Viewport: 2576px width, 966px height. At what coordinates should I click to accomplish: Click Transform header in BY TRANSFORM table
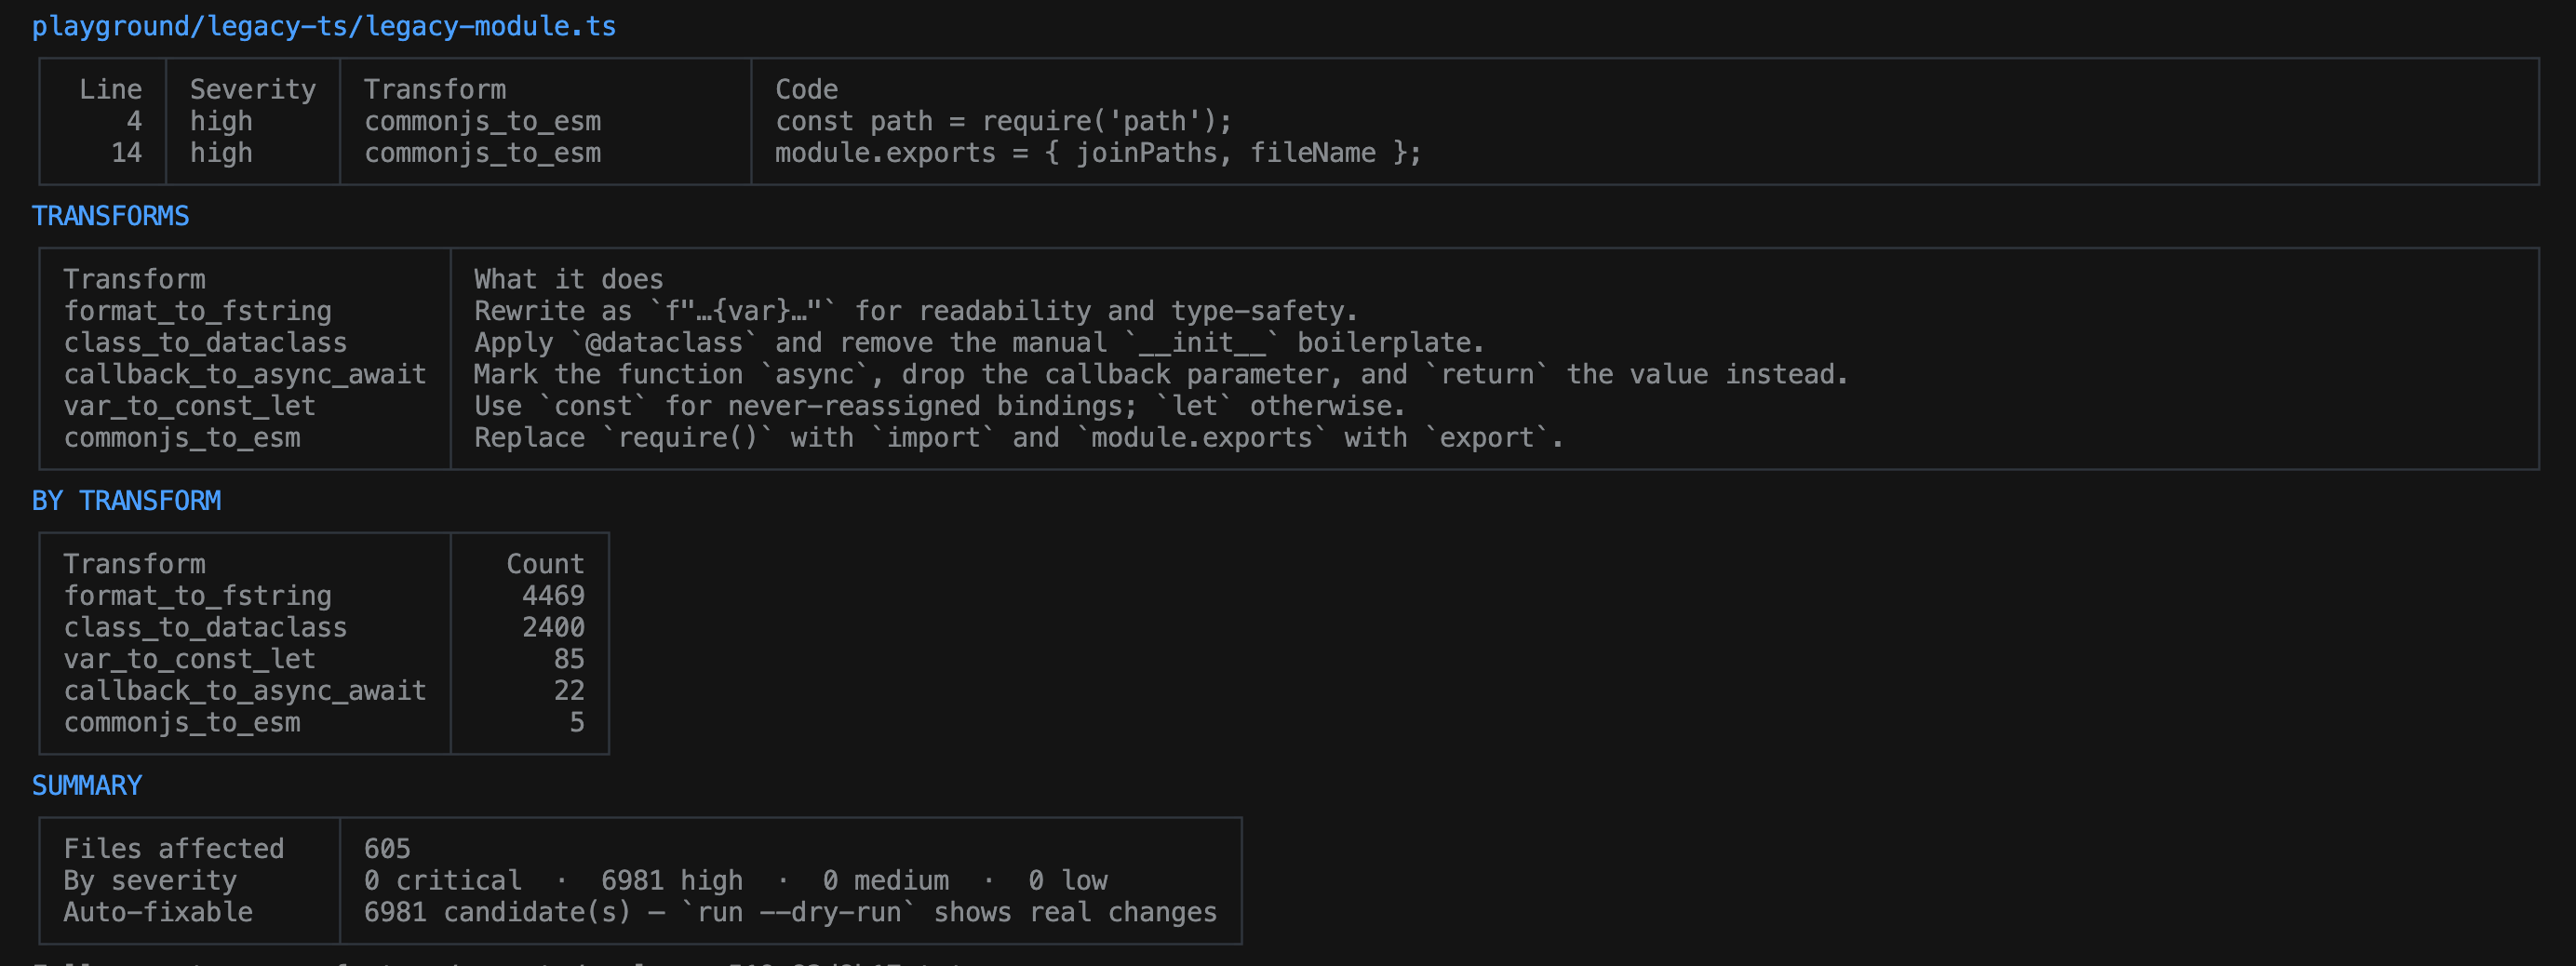click(135, 564)
